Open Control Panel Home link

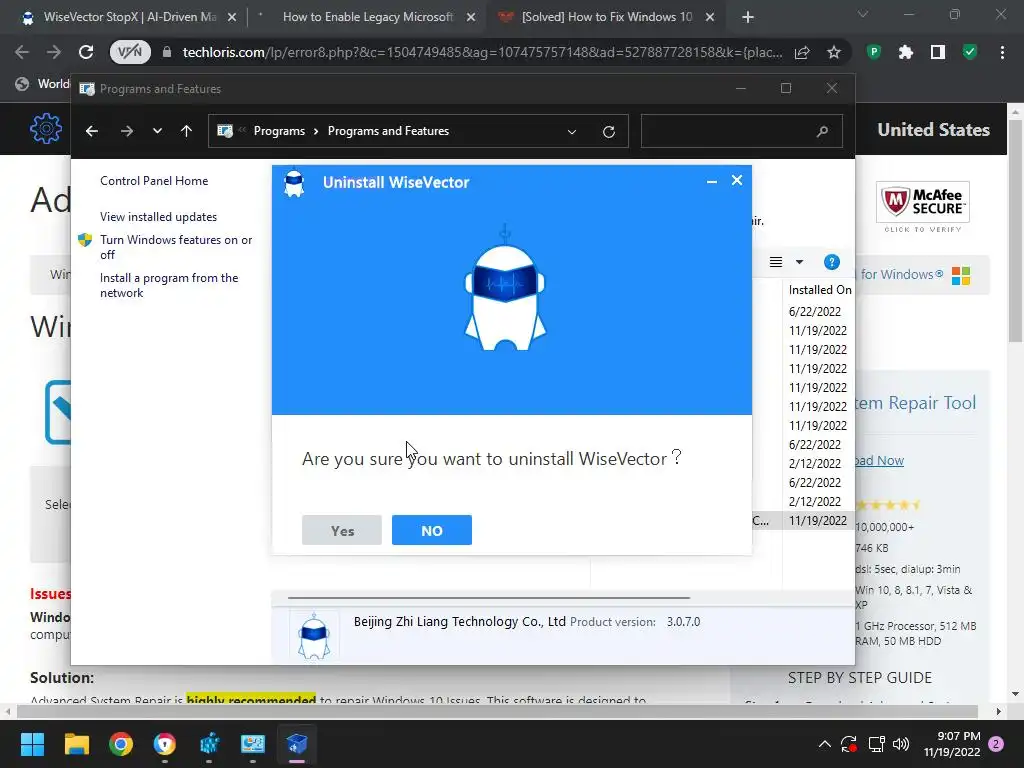(154, 181)
